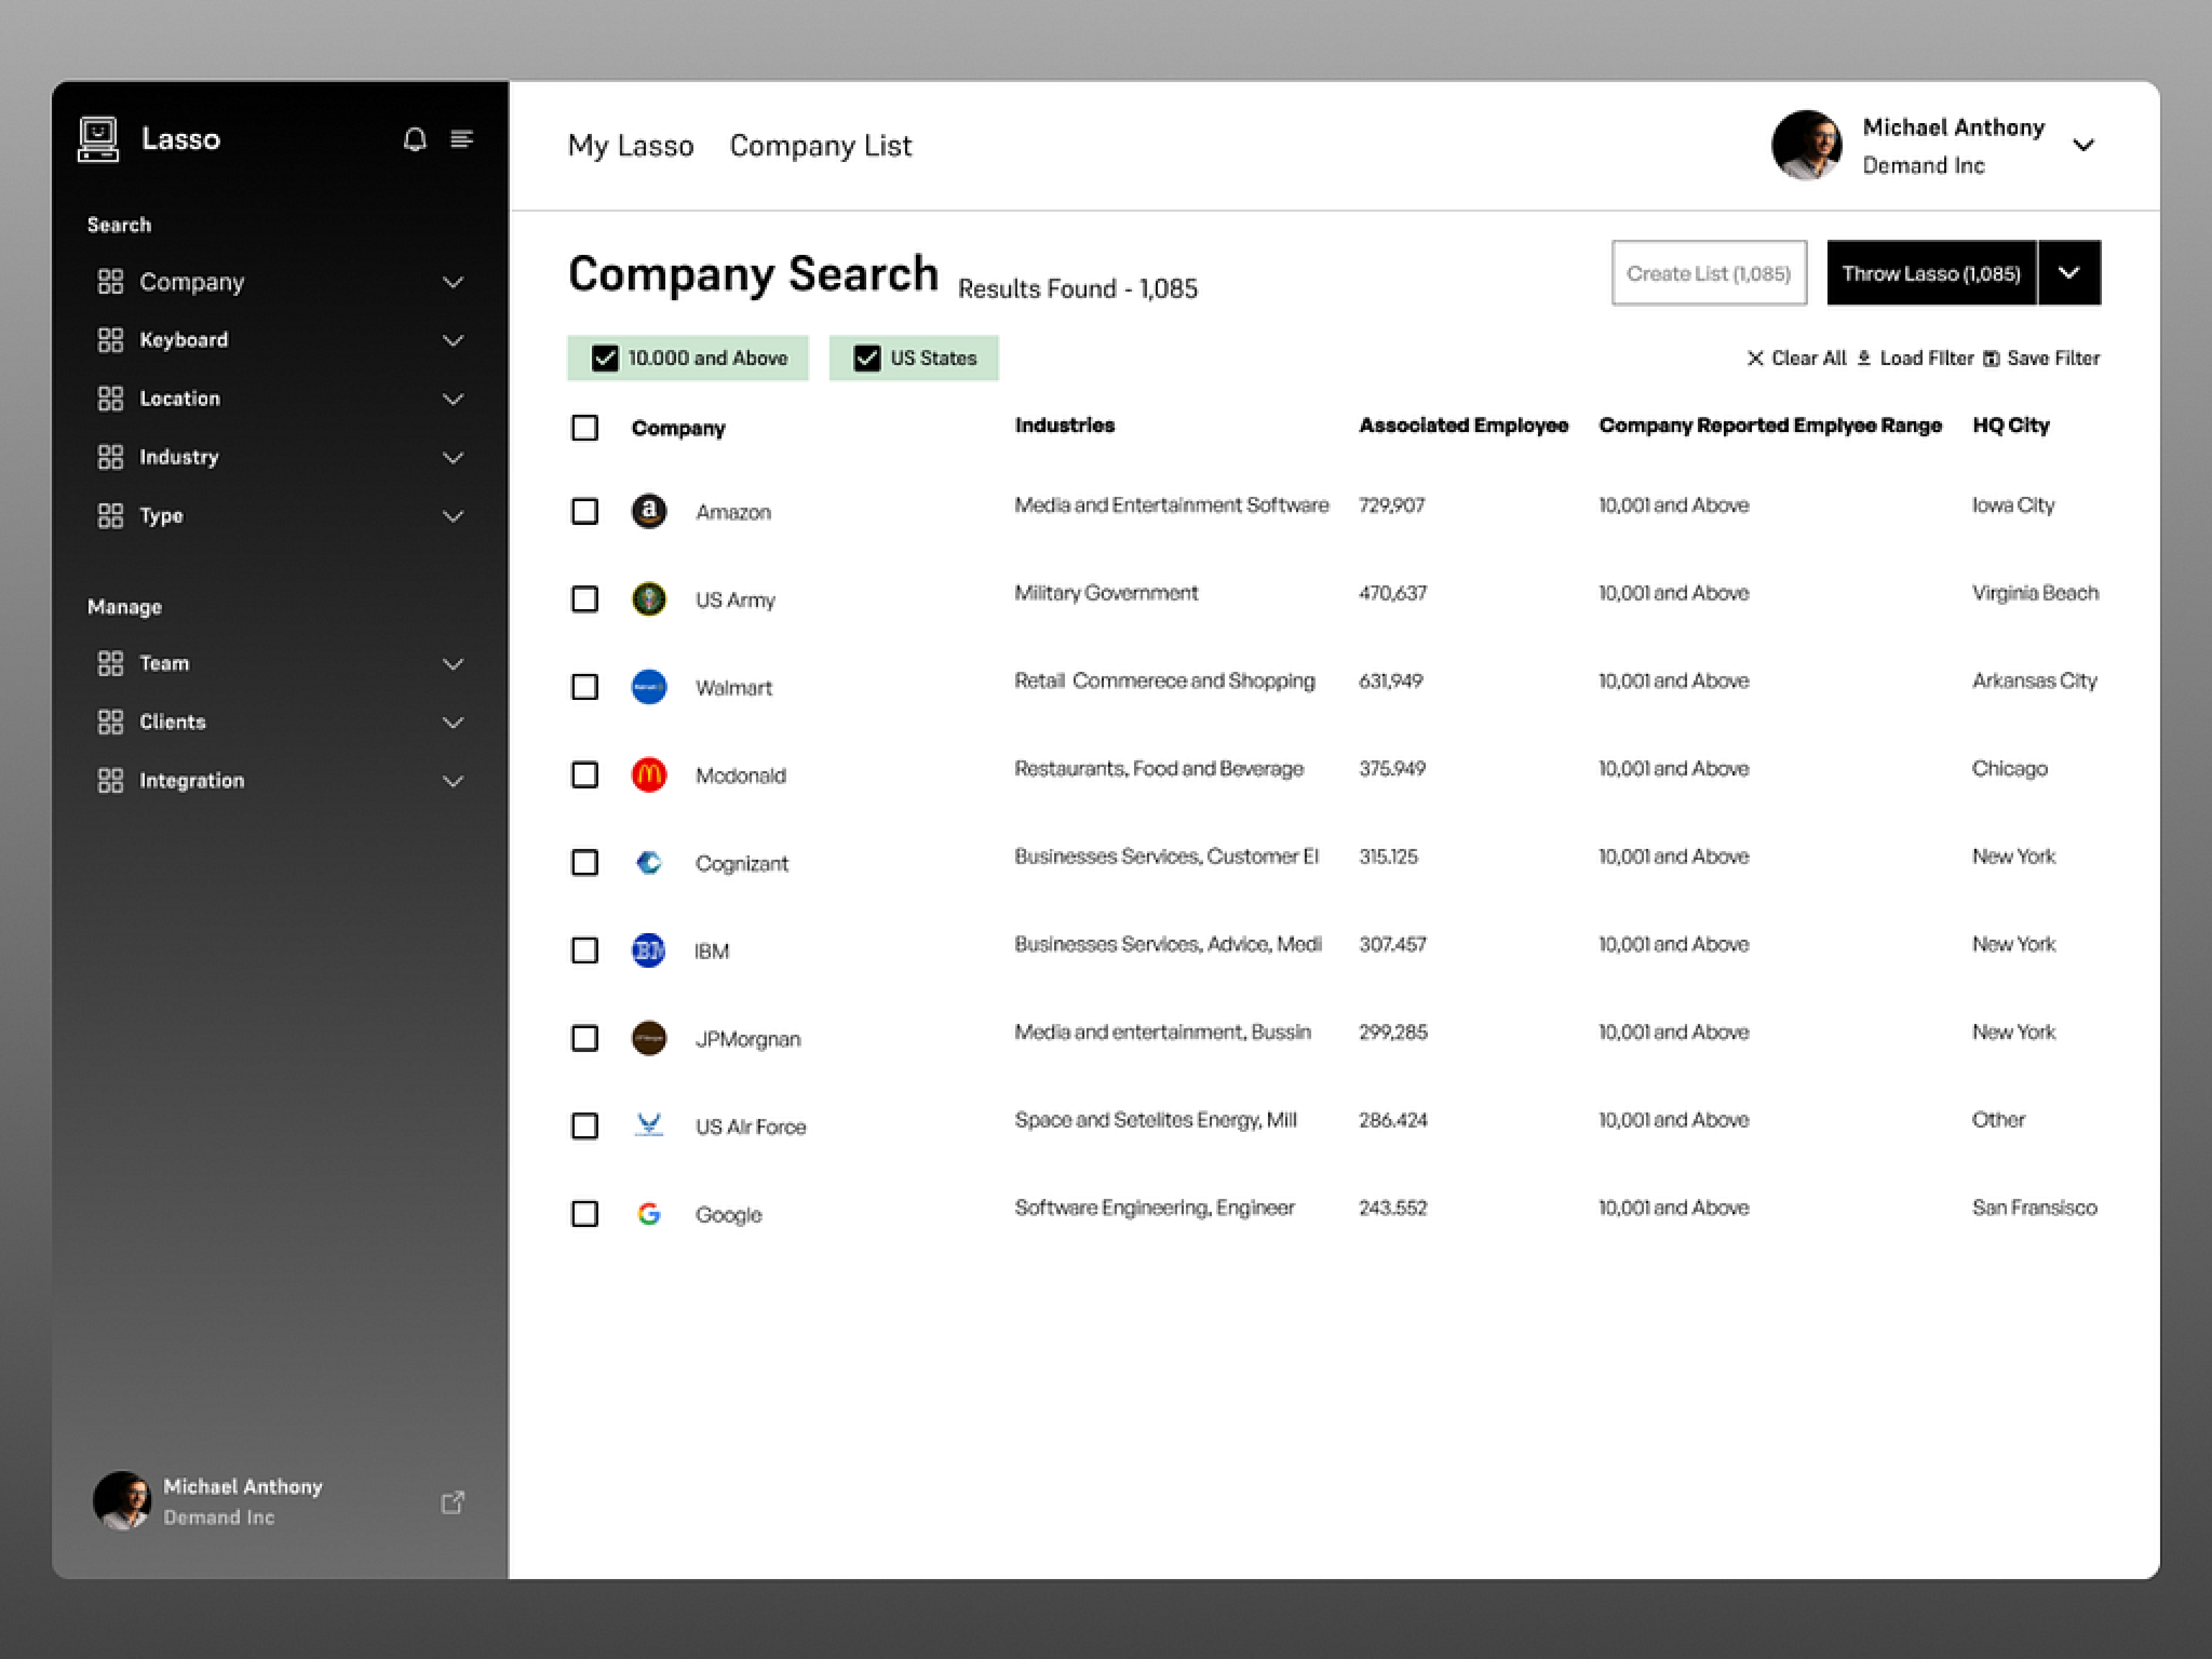This screenshot has width=2212, height=1659.
Task: Check the JPMorgnan row checkbox
Action: point(585,1038)
